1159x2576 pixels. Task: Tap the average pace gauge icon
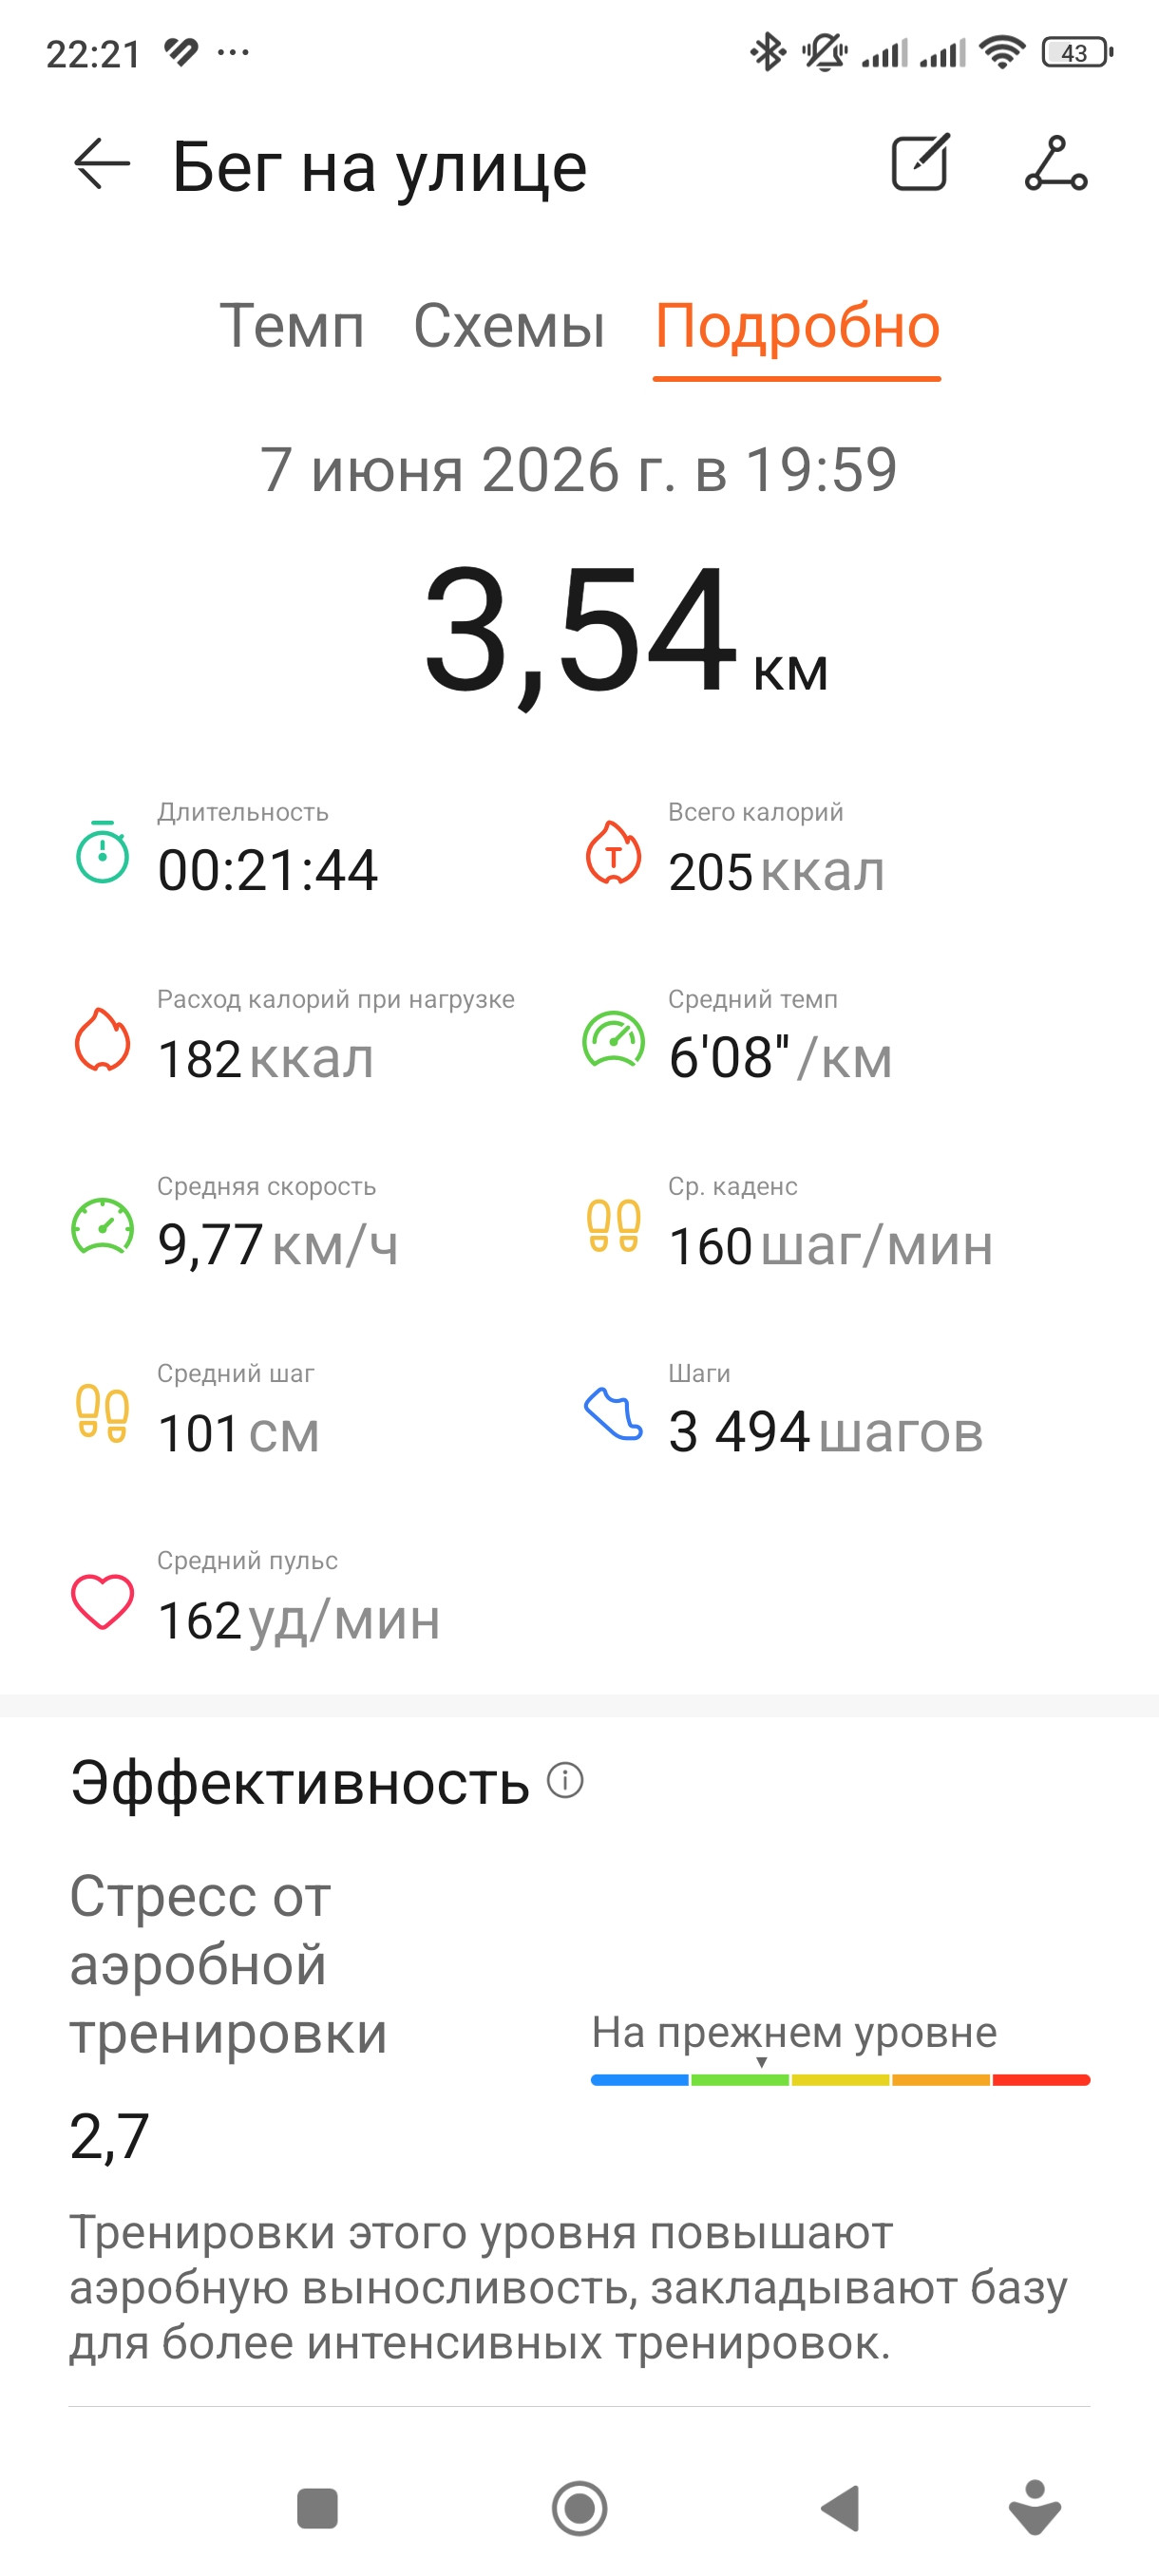pos(613,1040)
